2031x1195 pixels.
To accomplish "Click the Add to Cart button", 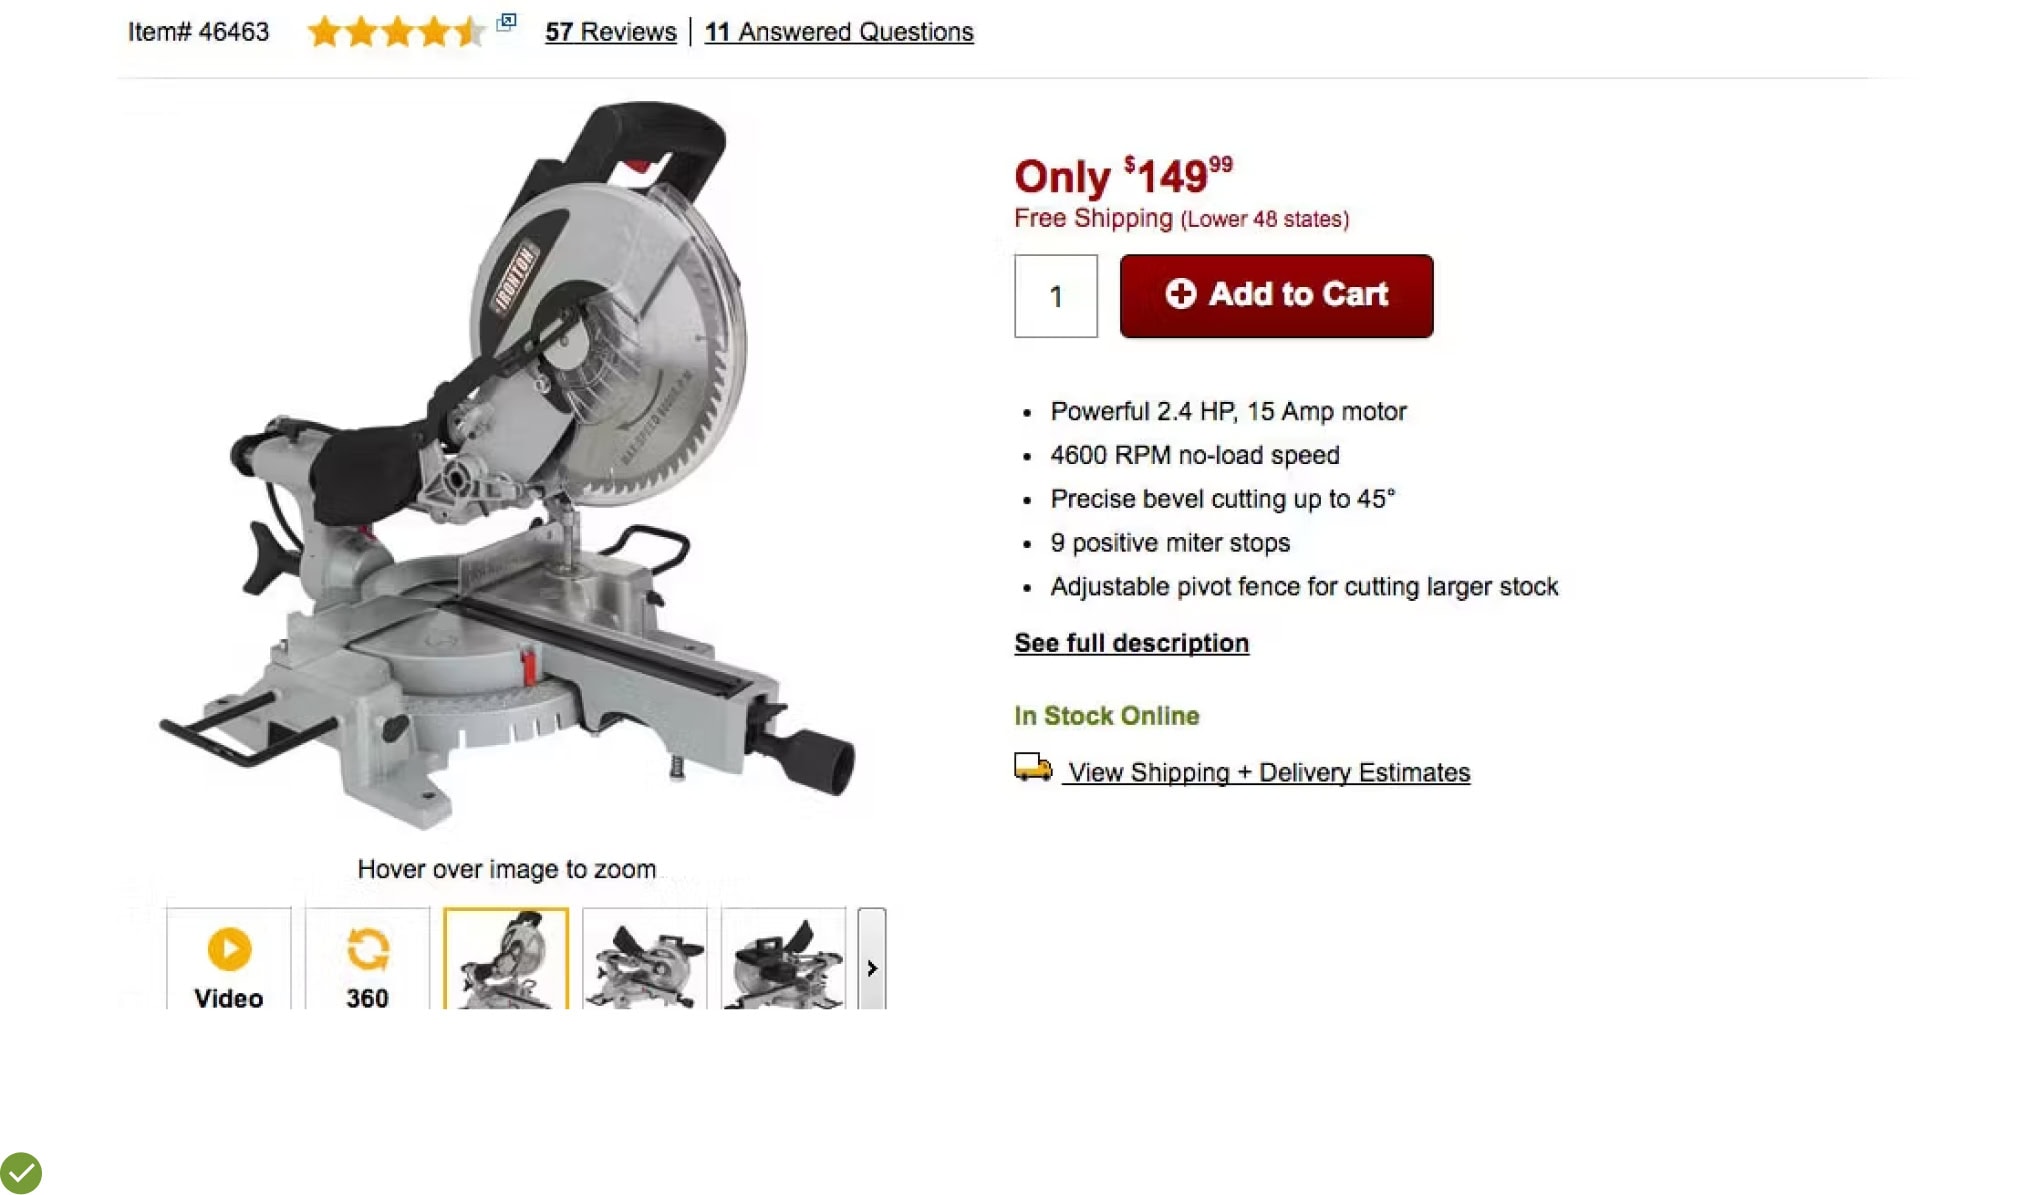I will (x=1276, y=296).
